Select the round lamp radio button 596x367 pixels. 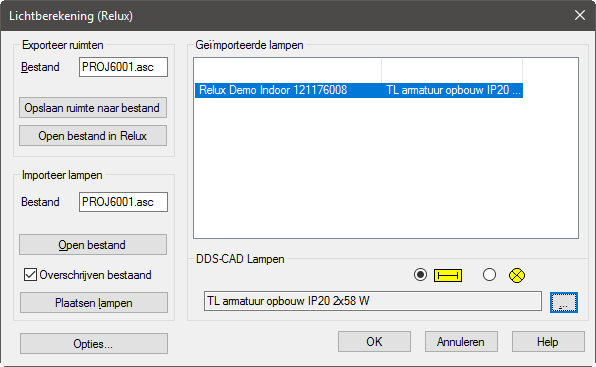tap(489, 274)
